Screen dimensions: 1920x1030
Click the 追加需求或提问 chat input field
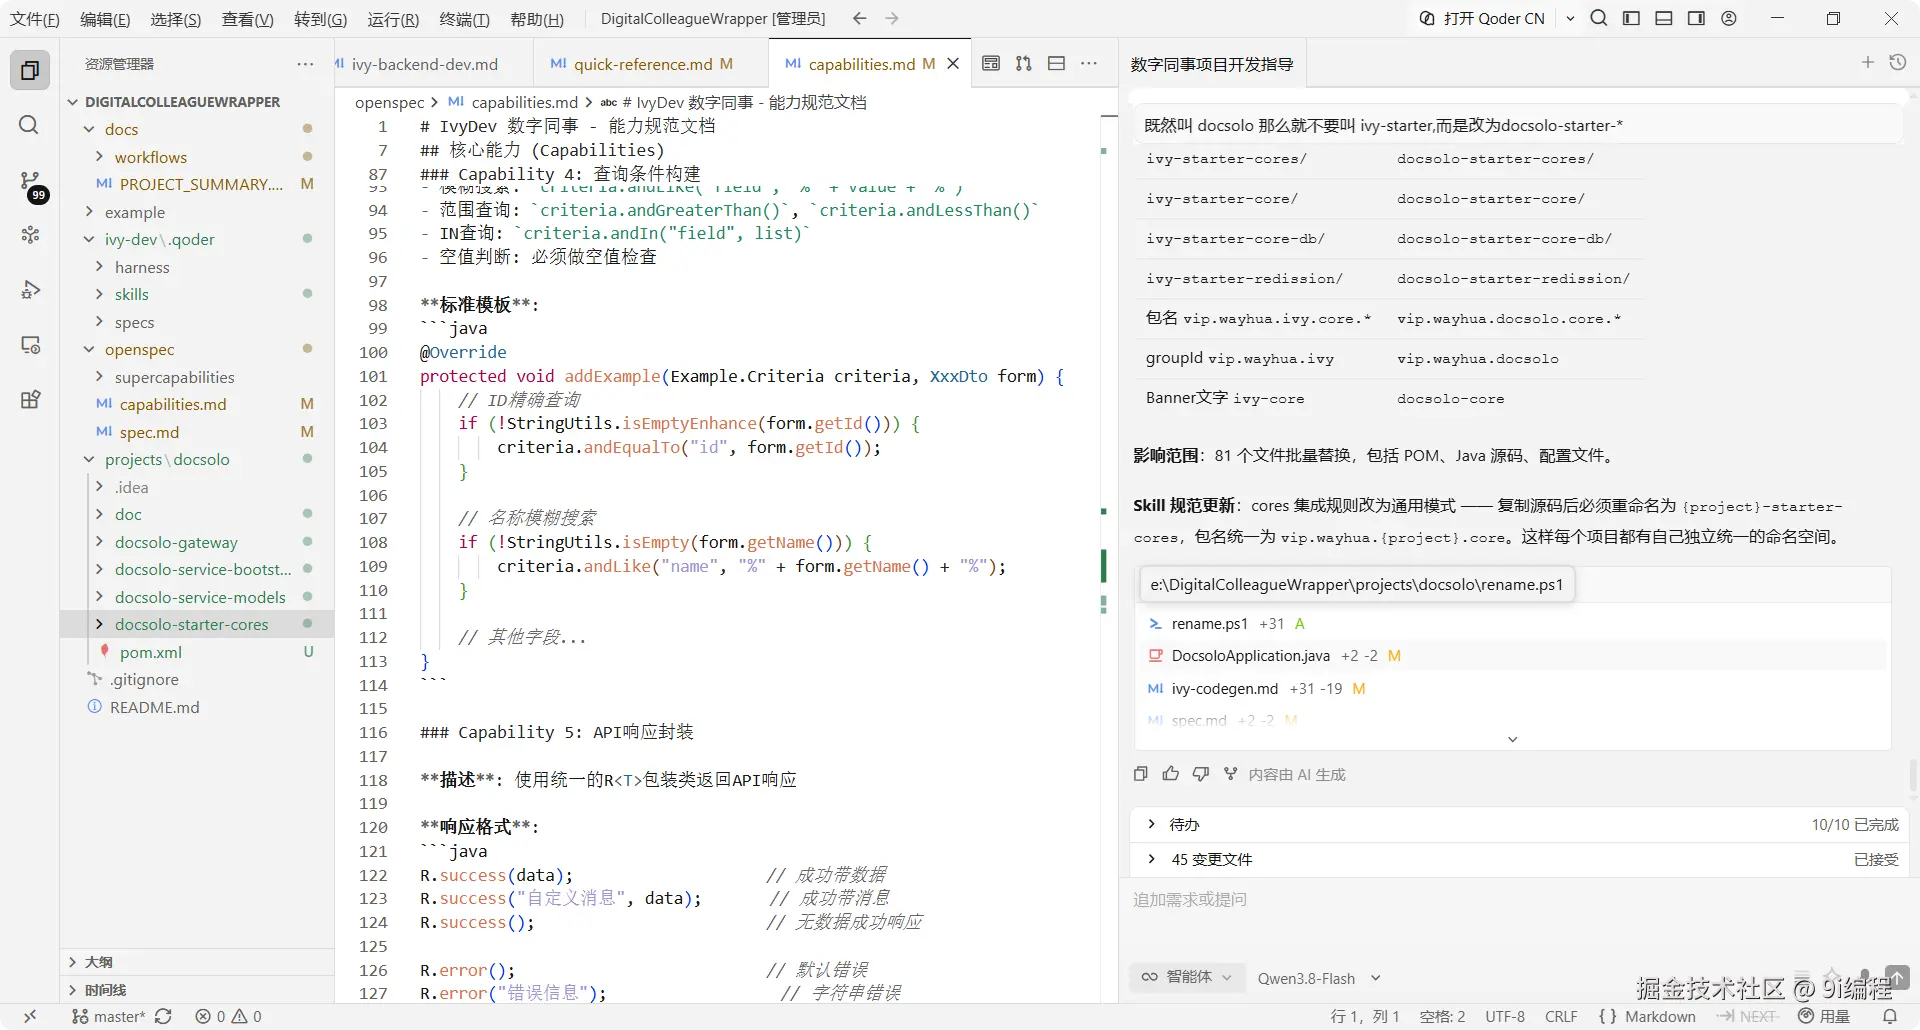(x=1519, y=900)
